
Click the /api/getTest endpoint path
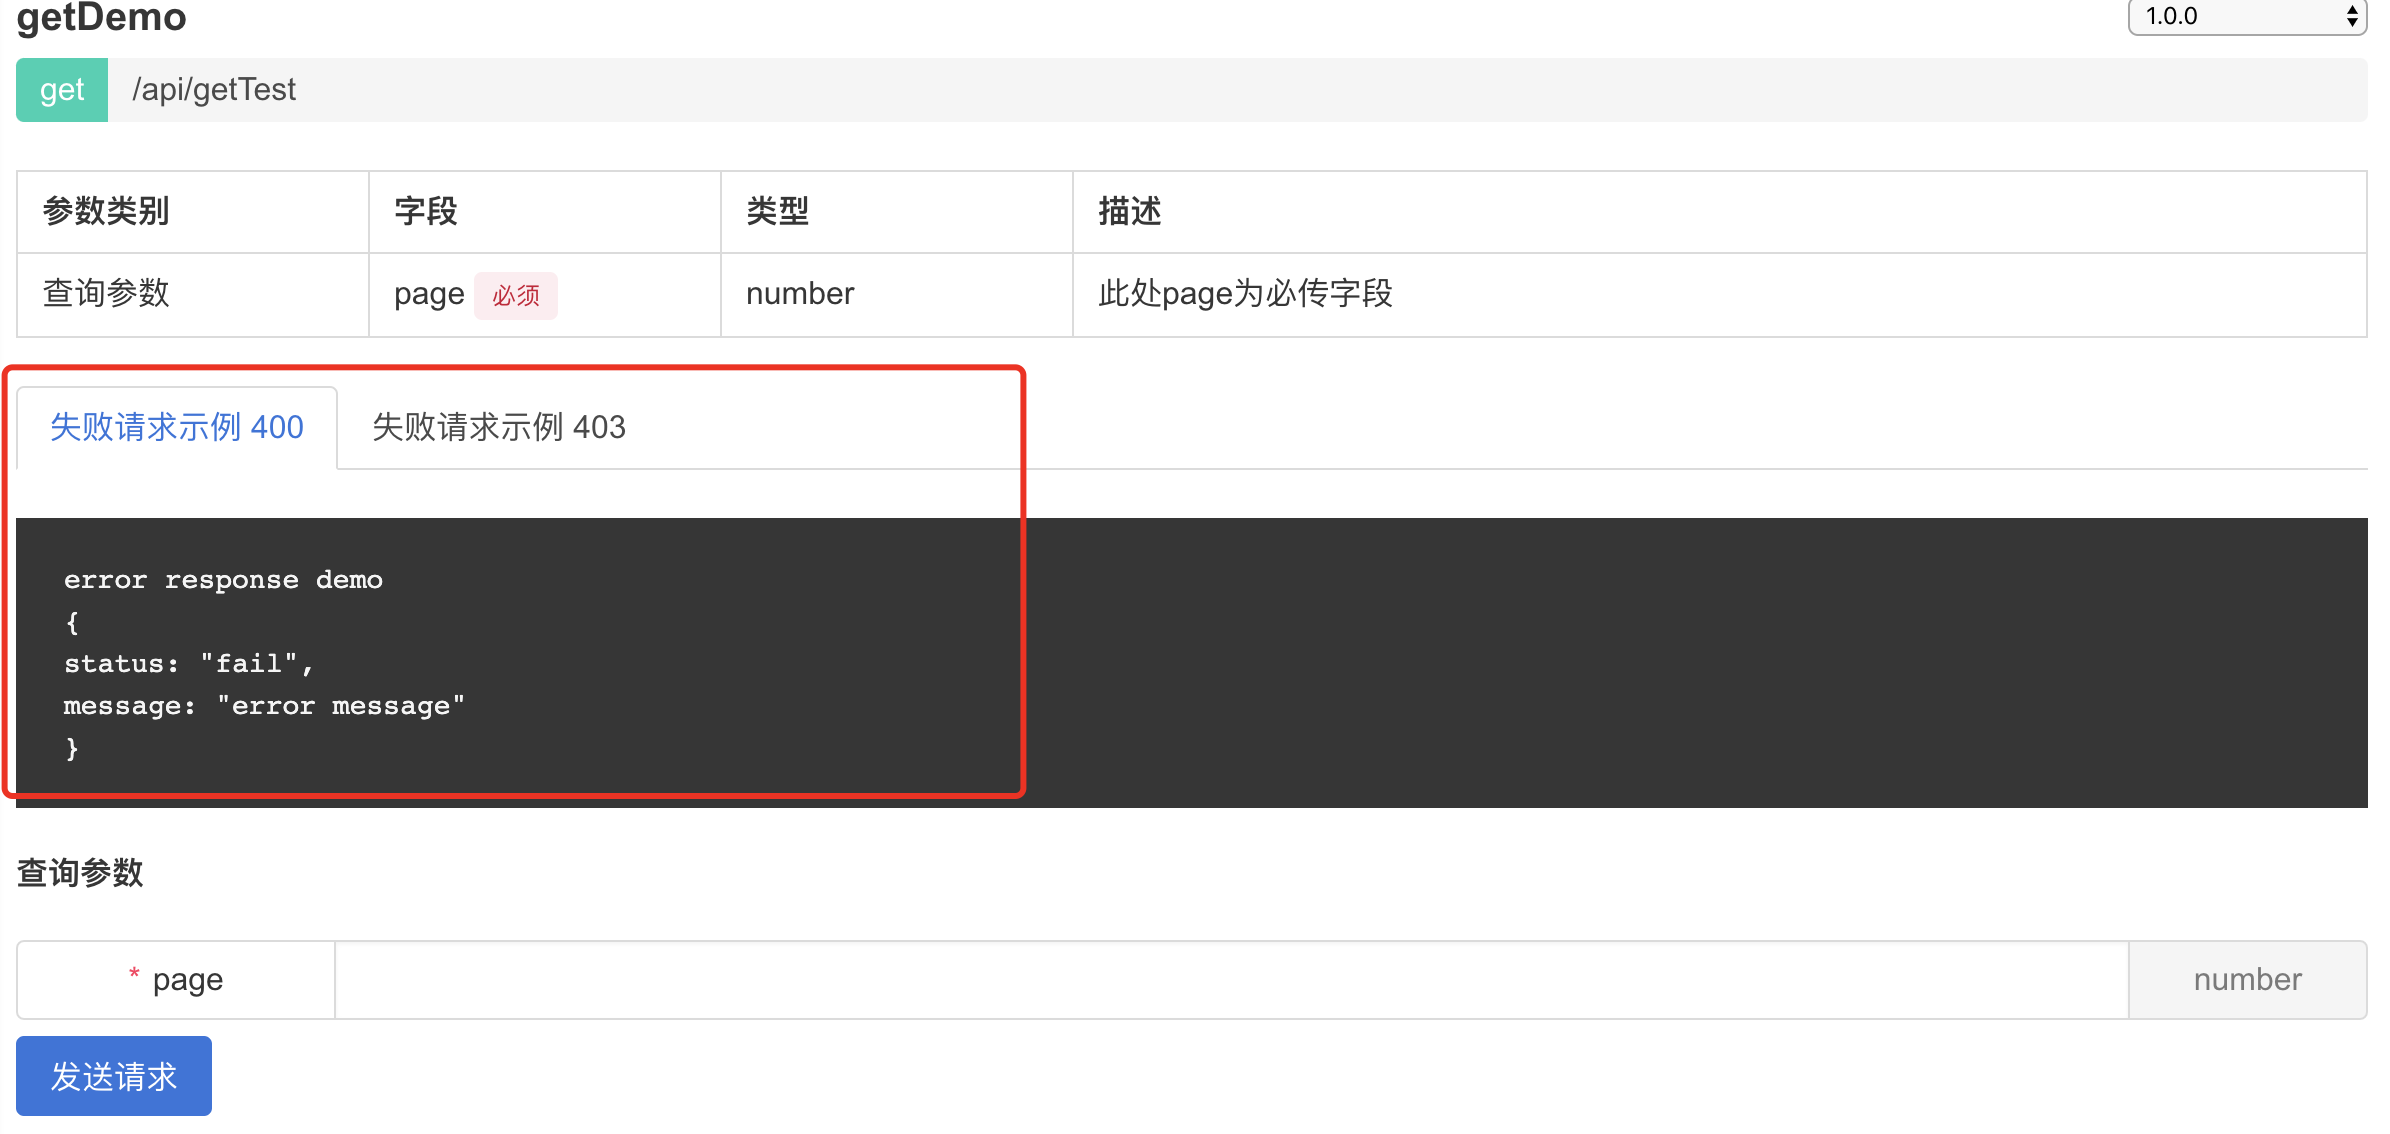click(x=214, y=90)
